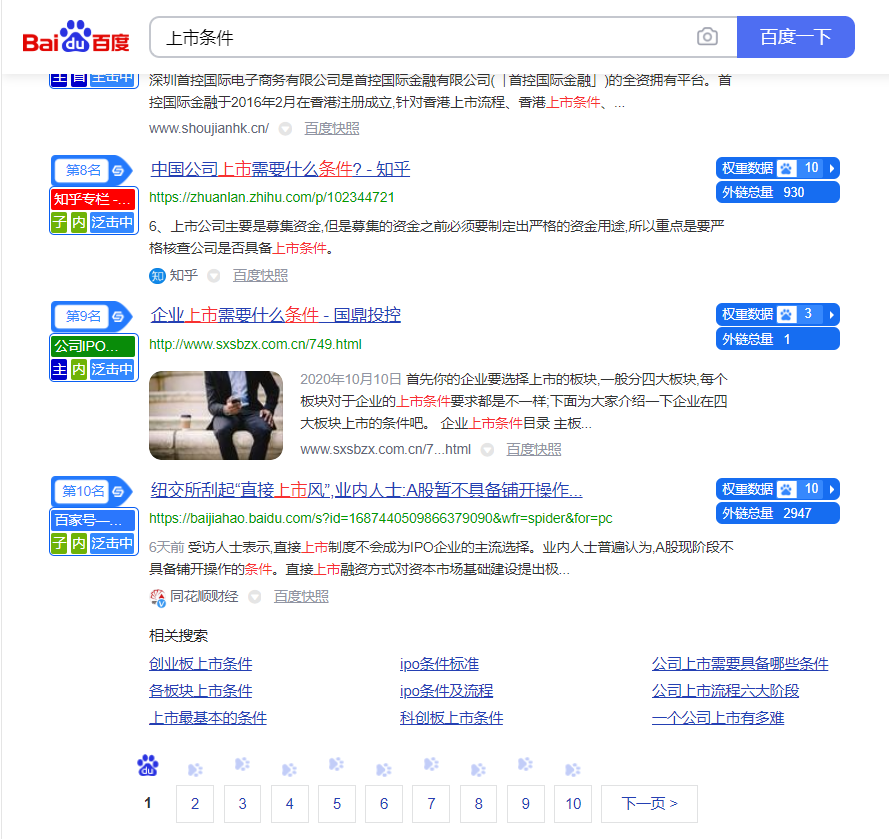
Task: Click the green URL www.sxsbzx.com.cn/749.html
Action: [255, 344]
